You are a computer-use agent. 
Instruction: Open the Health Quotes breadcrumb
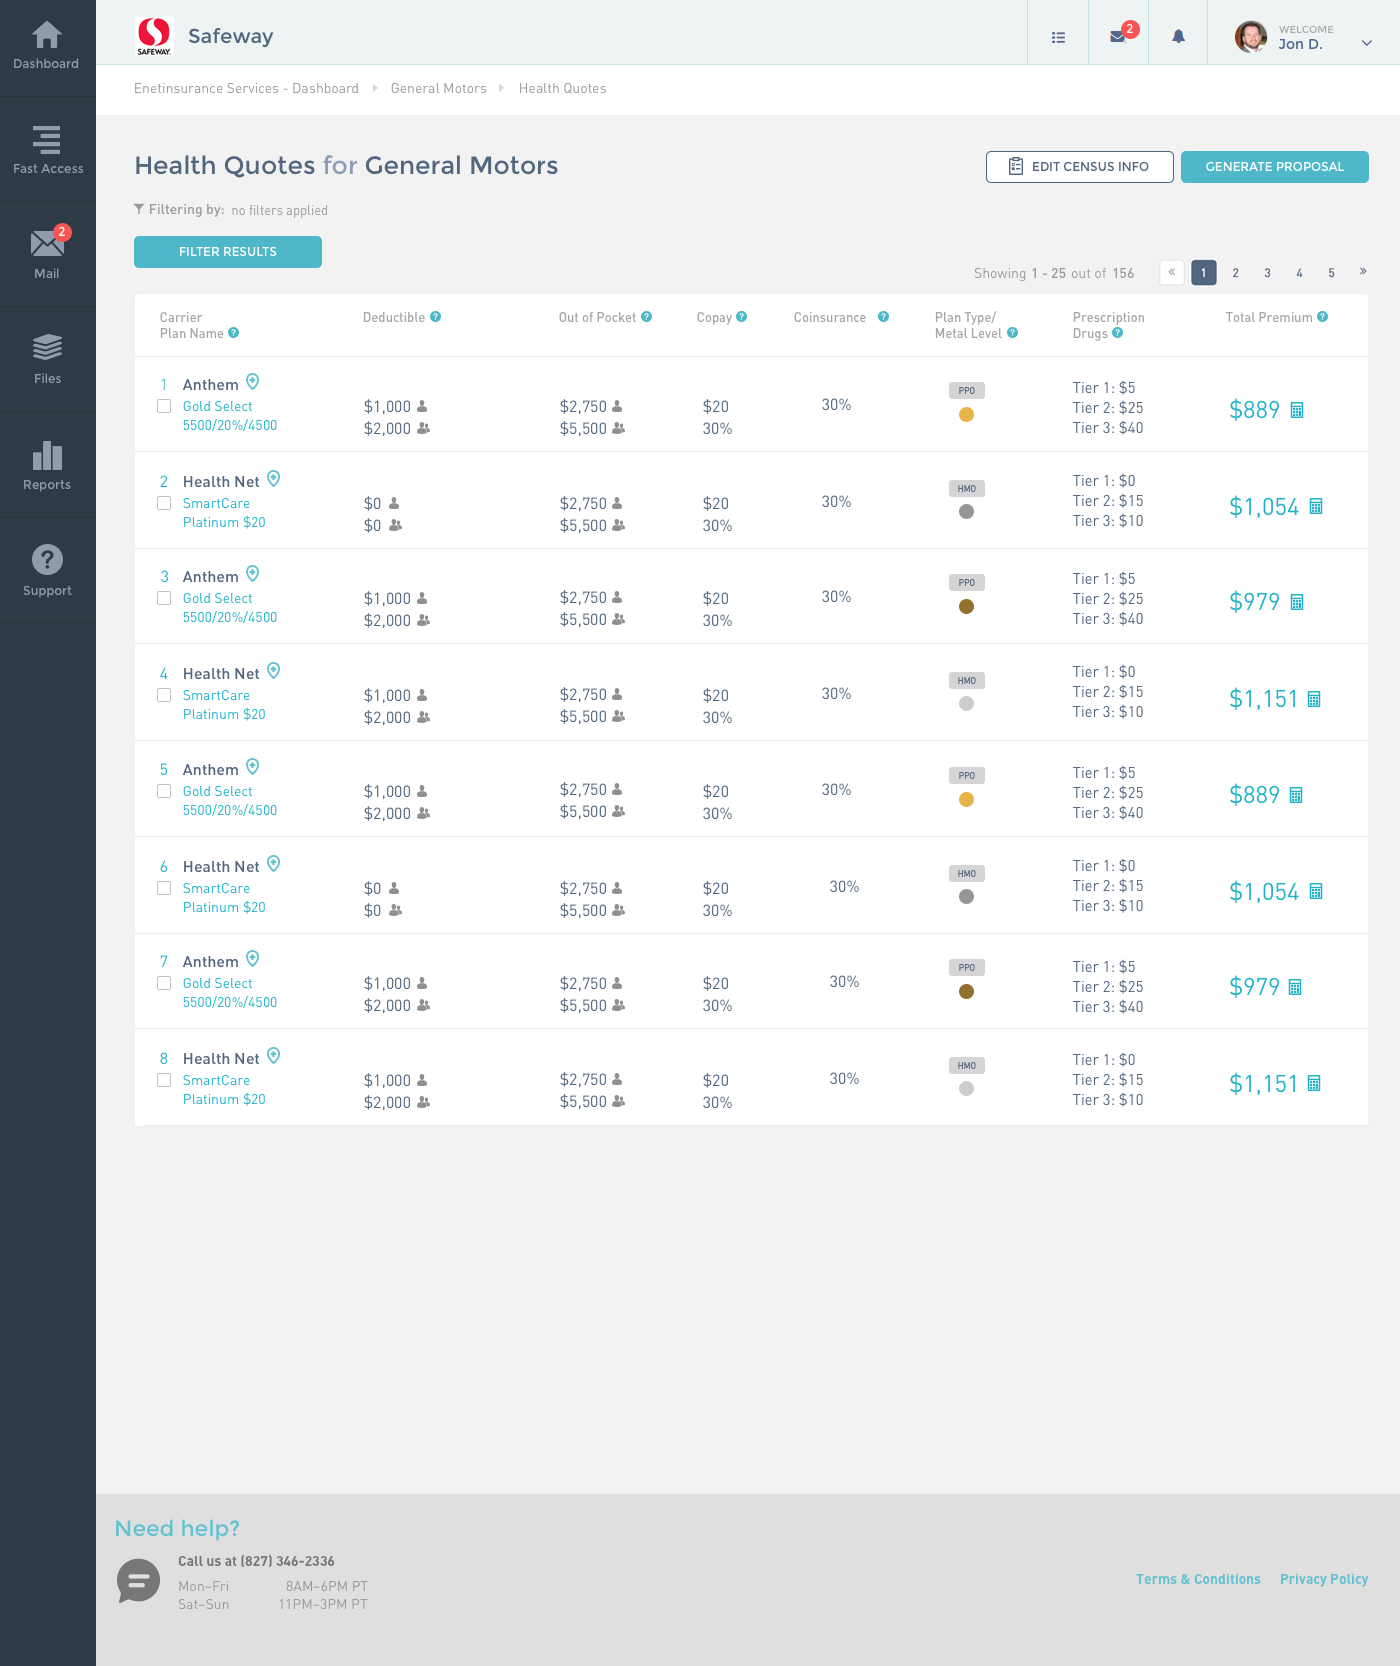coord(563,89)
